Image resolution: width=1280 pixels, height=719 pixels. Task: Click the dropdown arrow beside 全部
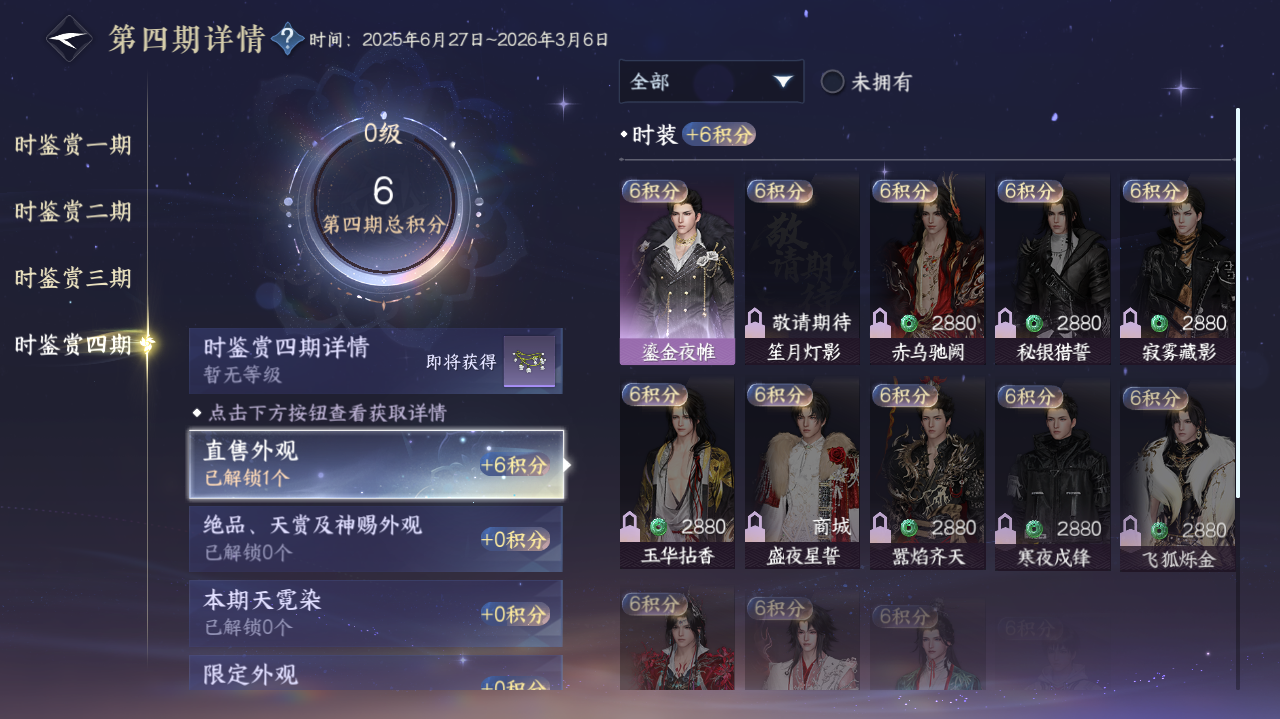pyautogui.click(x=783, y=81)
